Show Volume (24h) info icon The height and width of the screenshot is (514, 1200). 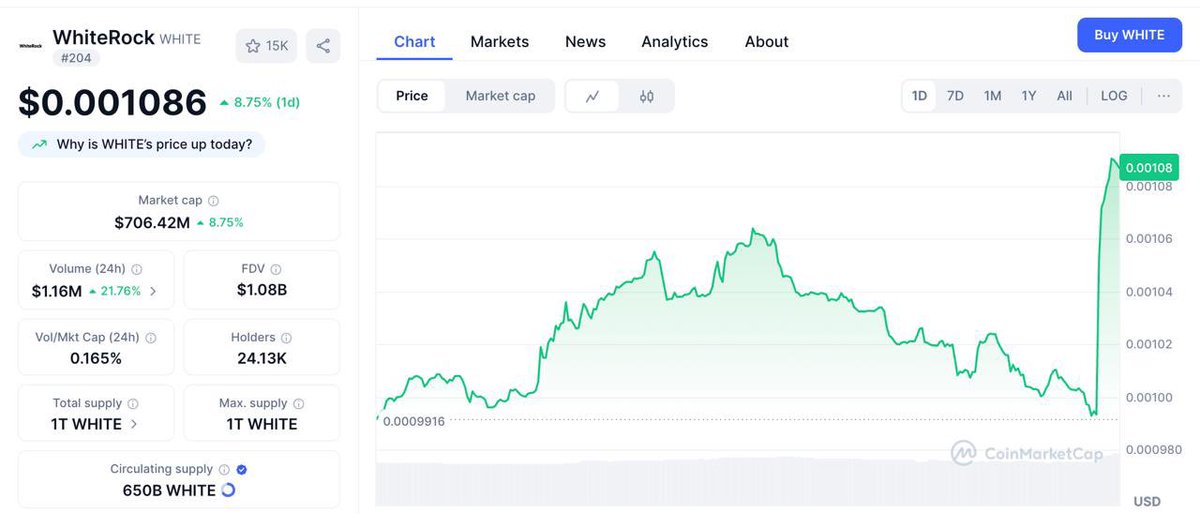click(137, 269)
